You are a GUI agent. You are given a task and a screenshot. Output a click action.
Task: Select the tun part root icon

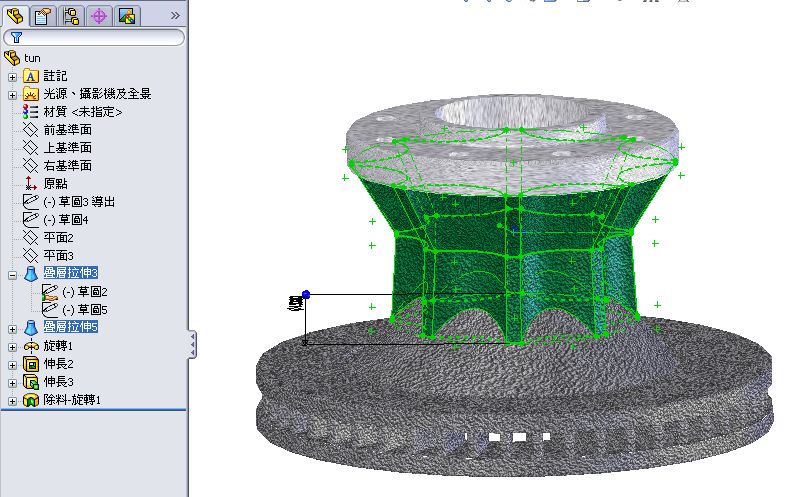12,57
